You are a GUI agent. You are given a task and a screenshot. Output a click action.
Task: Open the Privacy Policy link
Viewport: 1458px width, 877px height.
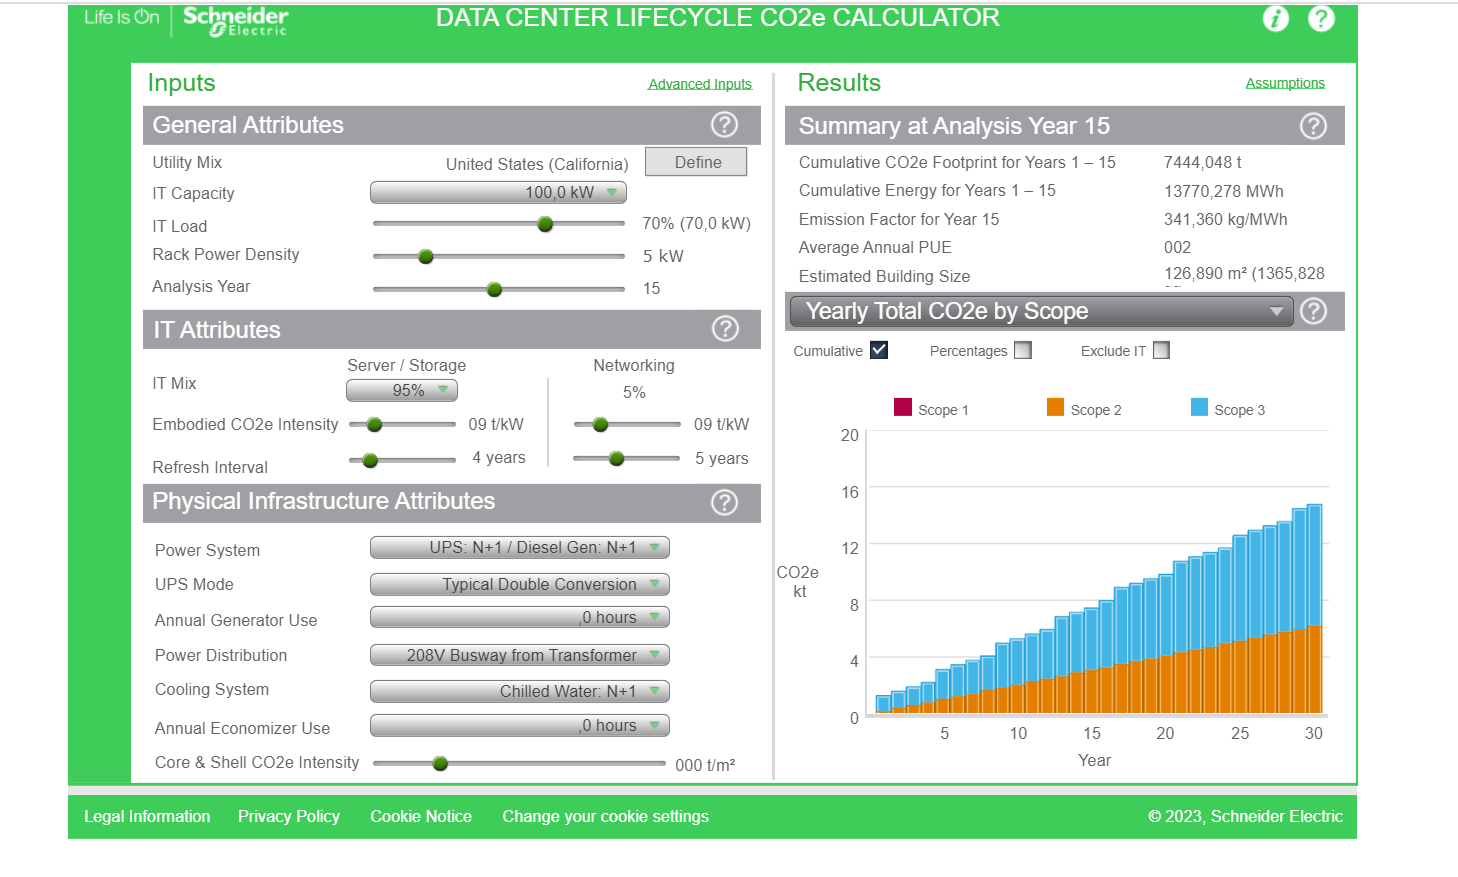point(289,816)
